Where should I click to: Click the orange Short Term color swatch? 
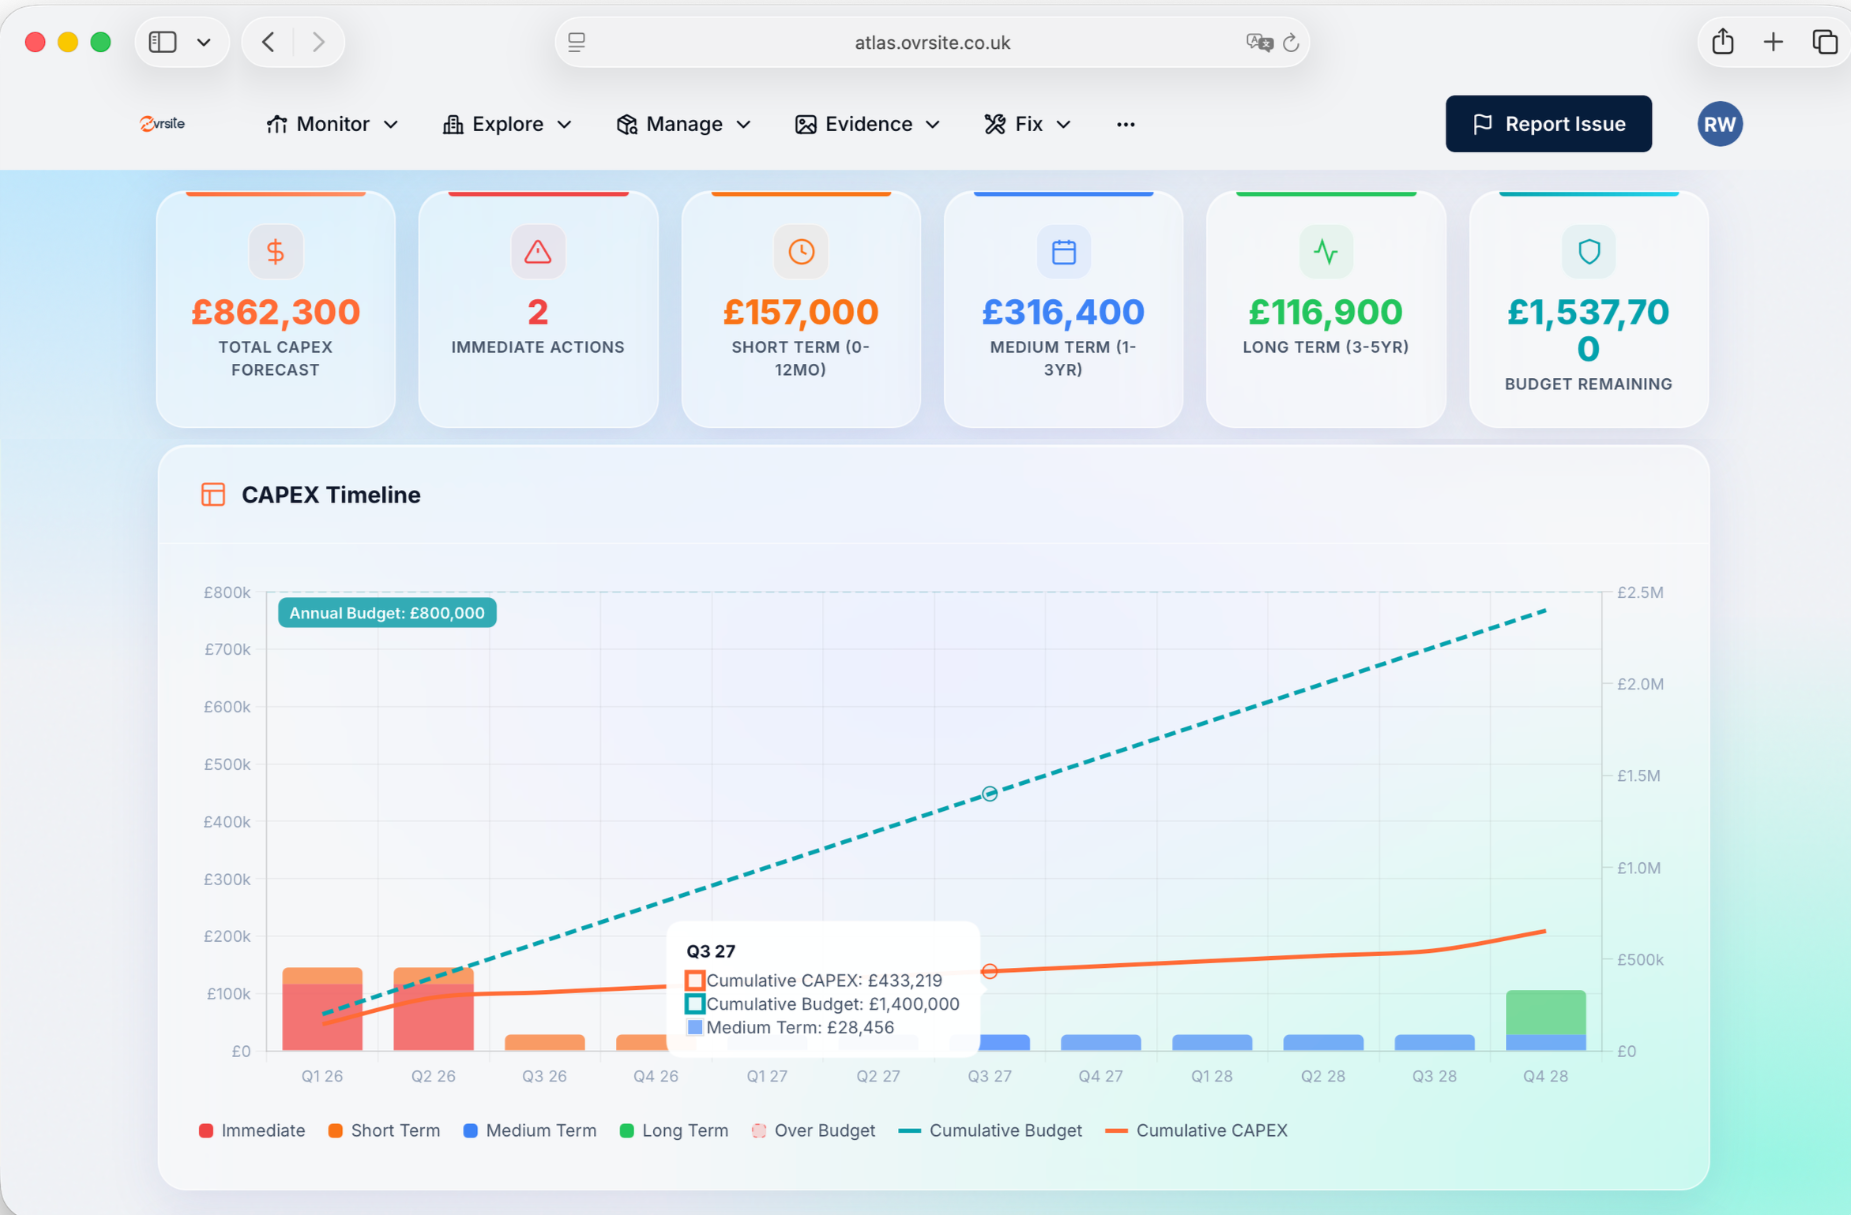335,1130
